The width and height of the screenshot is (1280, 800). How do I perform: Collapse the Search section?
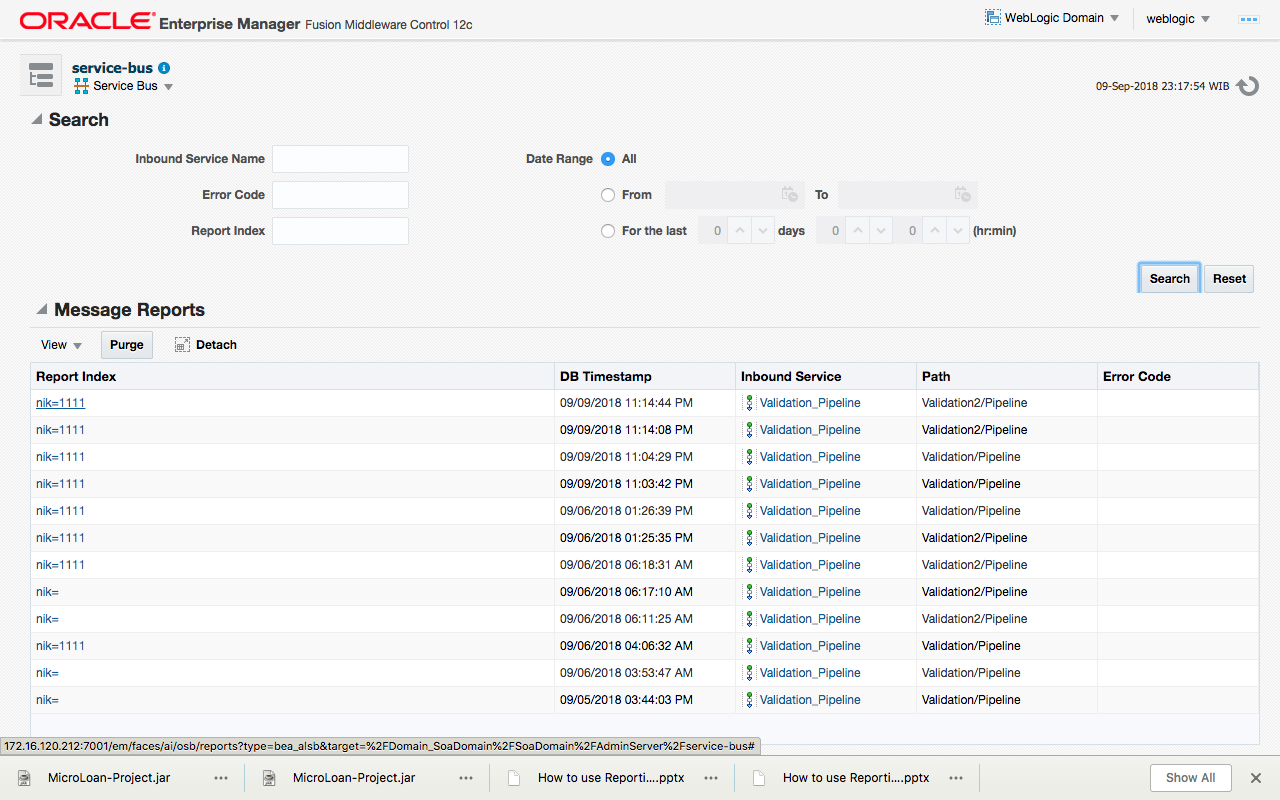tap(36, 120)
